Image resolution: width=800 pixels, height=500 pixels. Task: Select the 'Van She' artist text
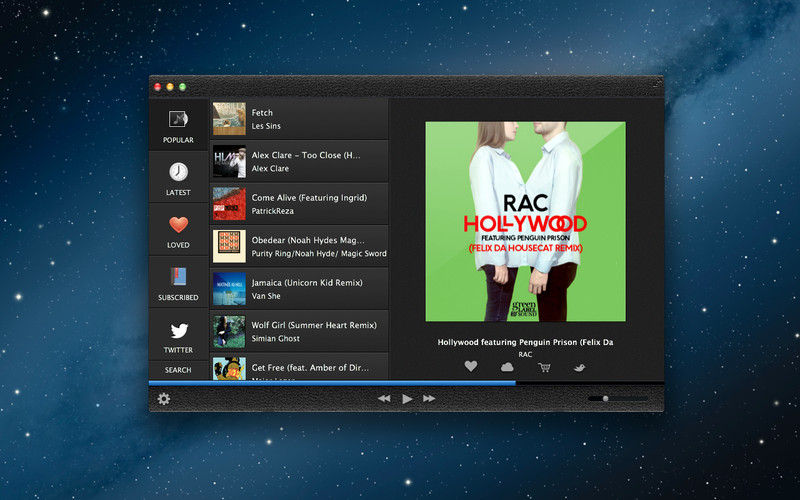pos(266,296)
